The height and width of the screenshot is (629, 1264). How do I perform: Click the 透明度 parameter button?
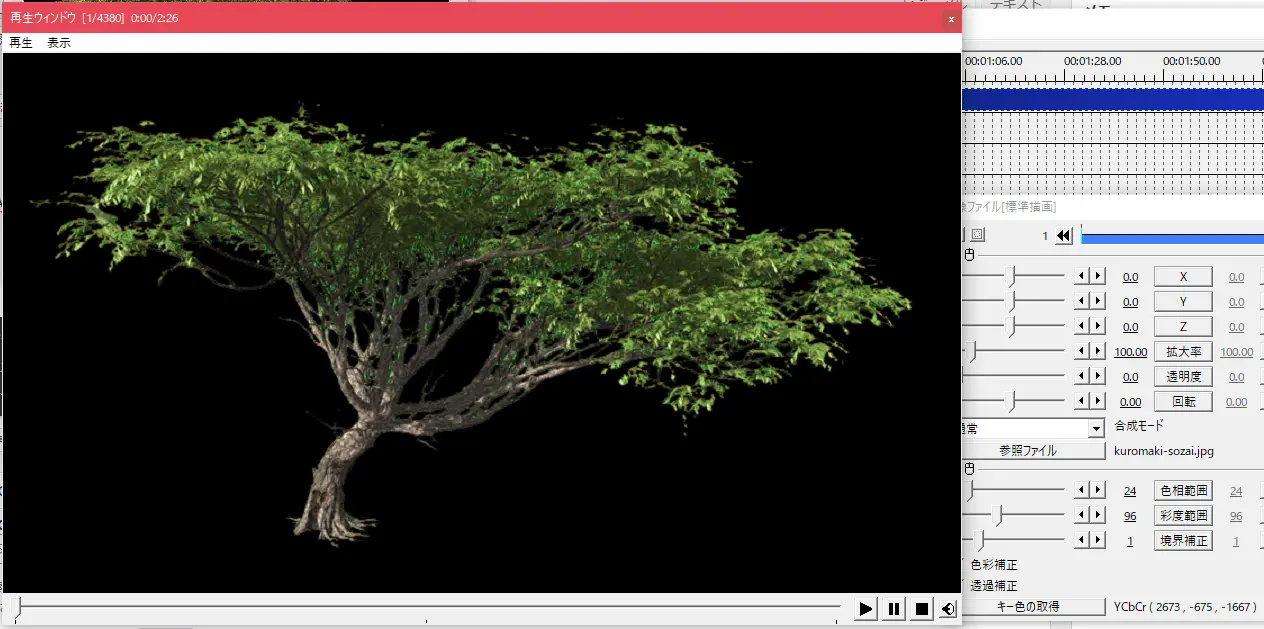point(1183,377)
